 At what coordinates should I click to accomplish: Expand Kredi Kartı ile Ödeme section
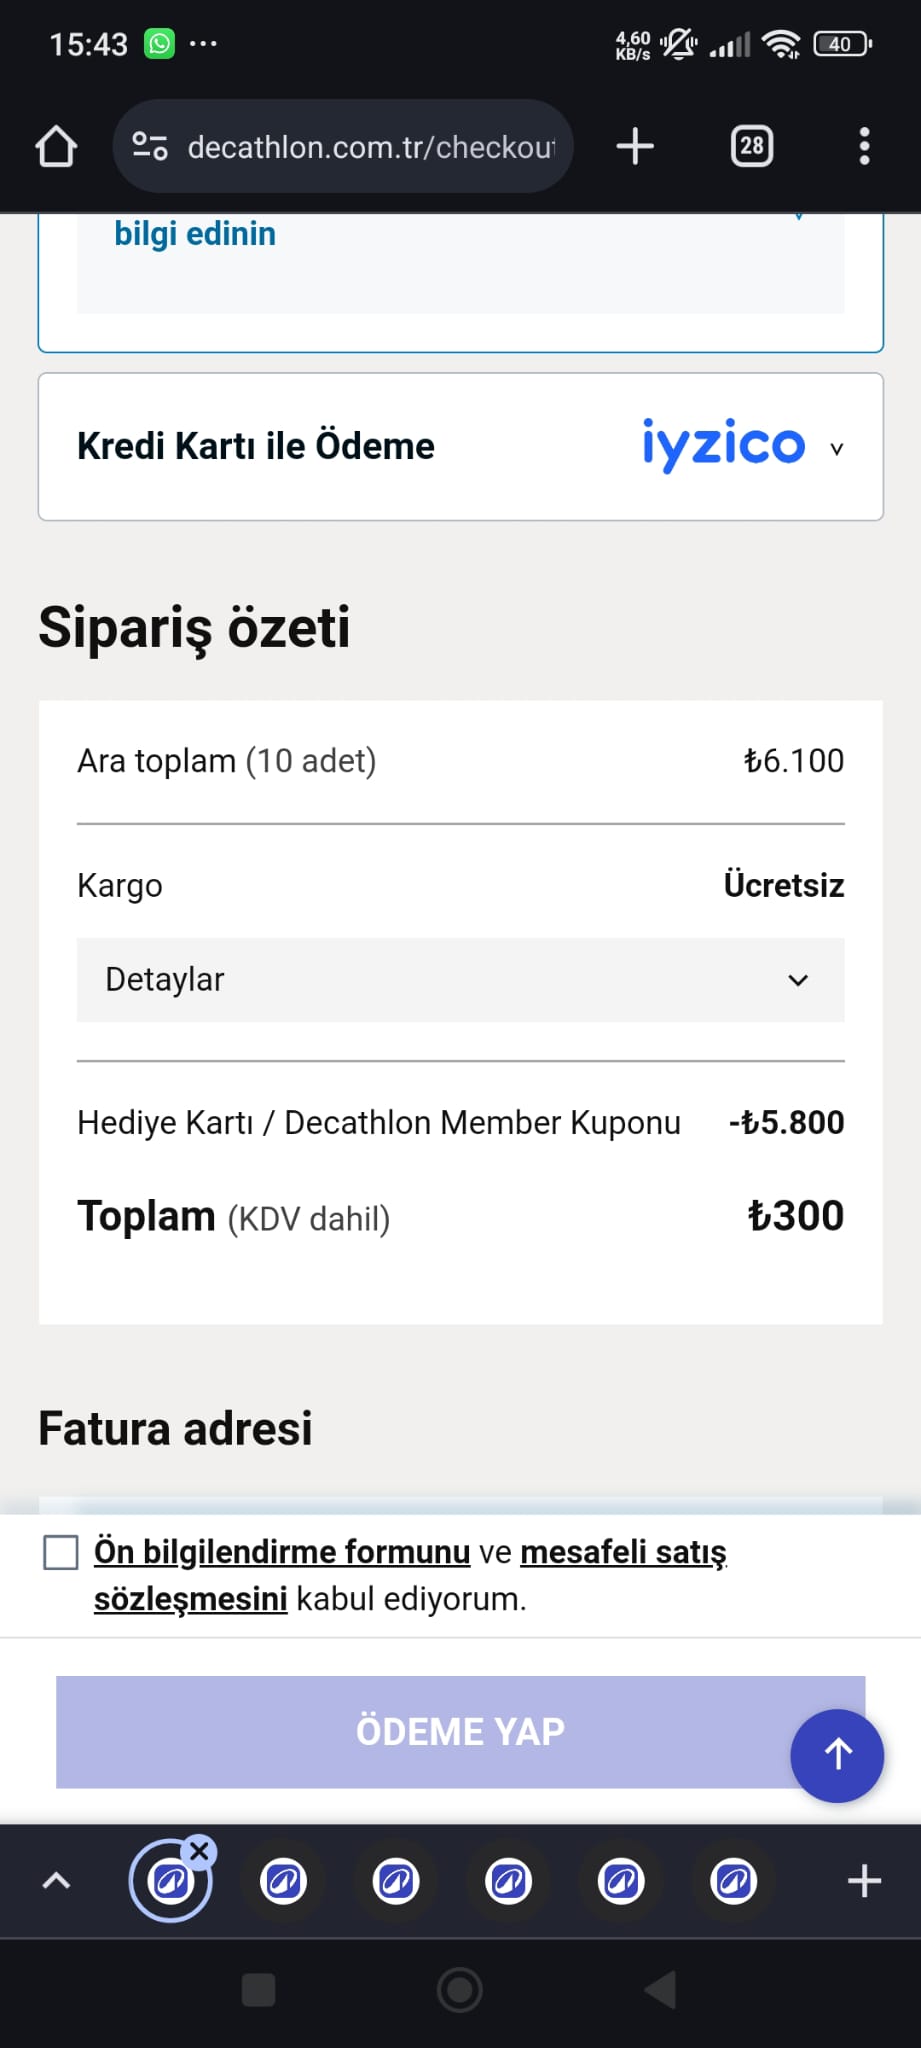click(460, 447)
